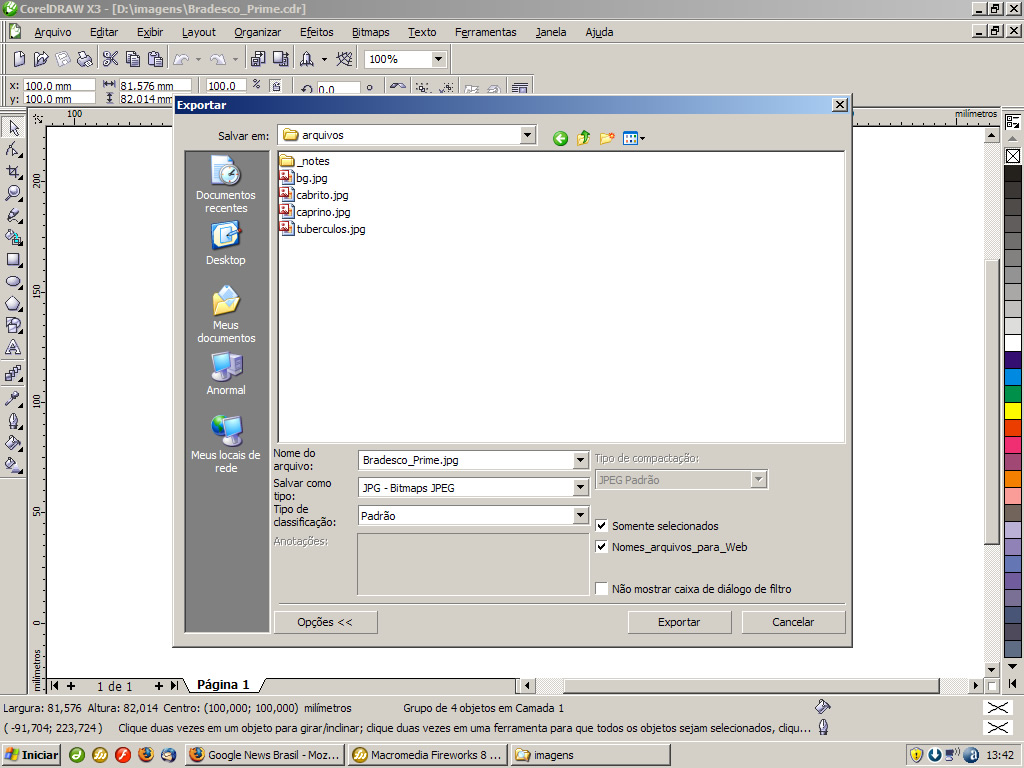Image resolution: width=1024 pixels, height=768 pixels.
Task: Select the Text tool
Action: pyautogui.click(x=13, y=348)
